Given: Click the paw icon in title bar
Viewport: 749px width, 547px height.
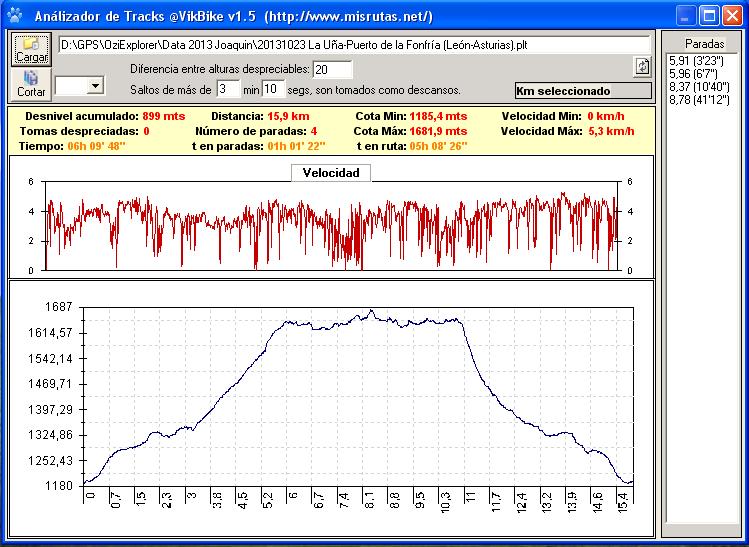Looking at the screenshot, I should coord(15,16).
